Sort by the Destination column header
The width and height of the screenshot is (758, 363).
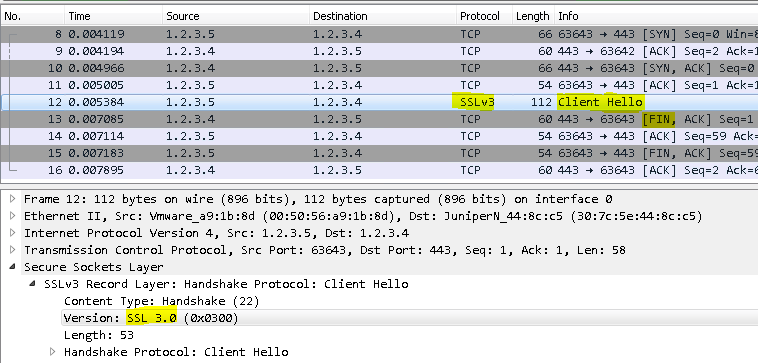point(383,16)
